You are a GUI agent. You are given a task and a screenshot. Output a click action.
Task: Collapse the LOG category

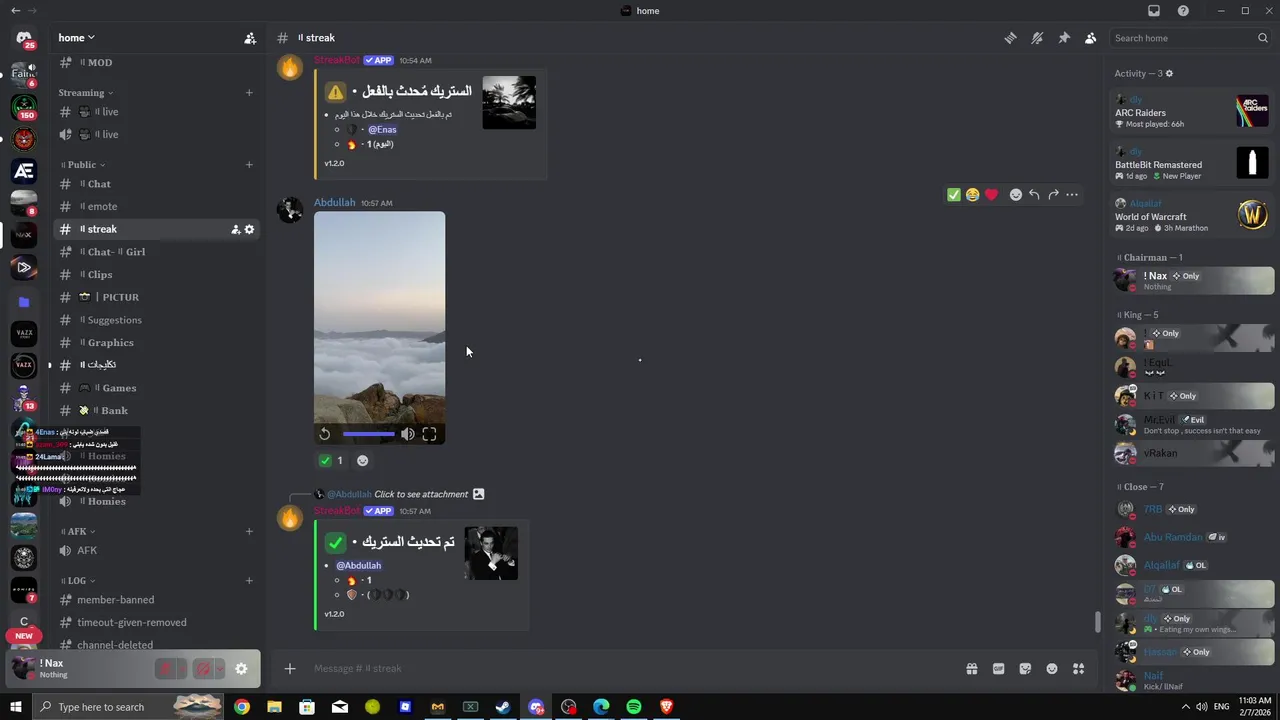(x=79, y=580)
